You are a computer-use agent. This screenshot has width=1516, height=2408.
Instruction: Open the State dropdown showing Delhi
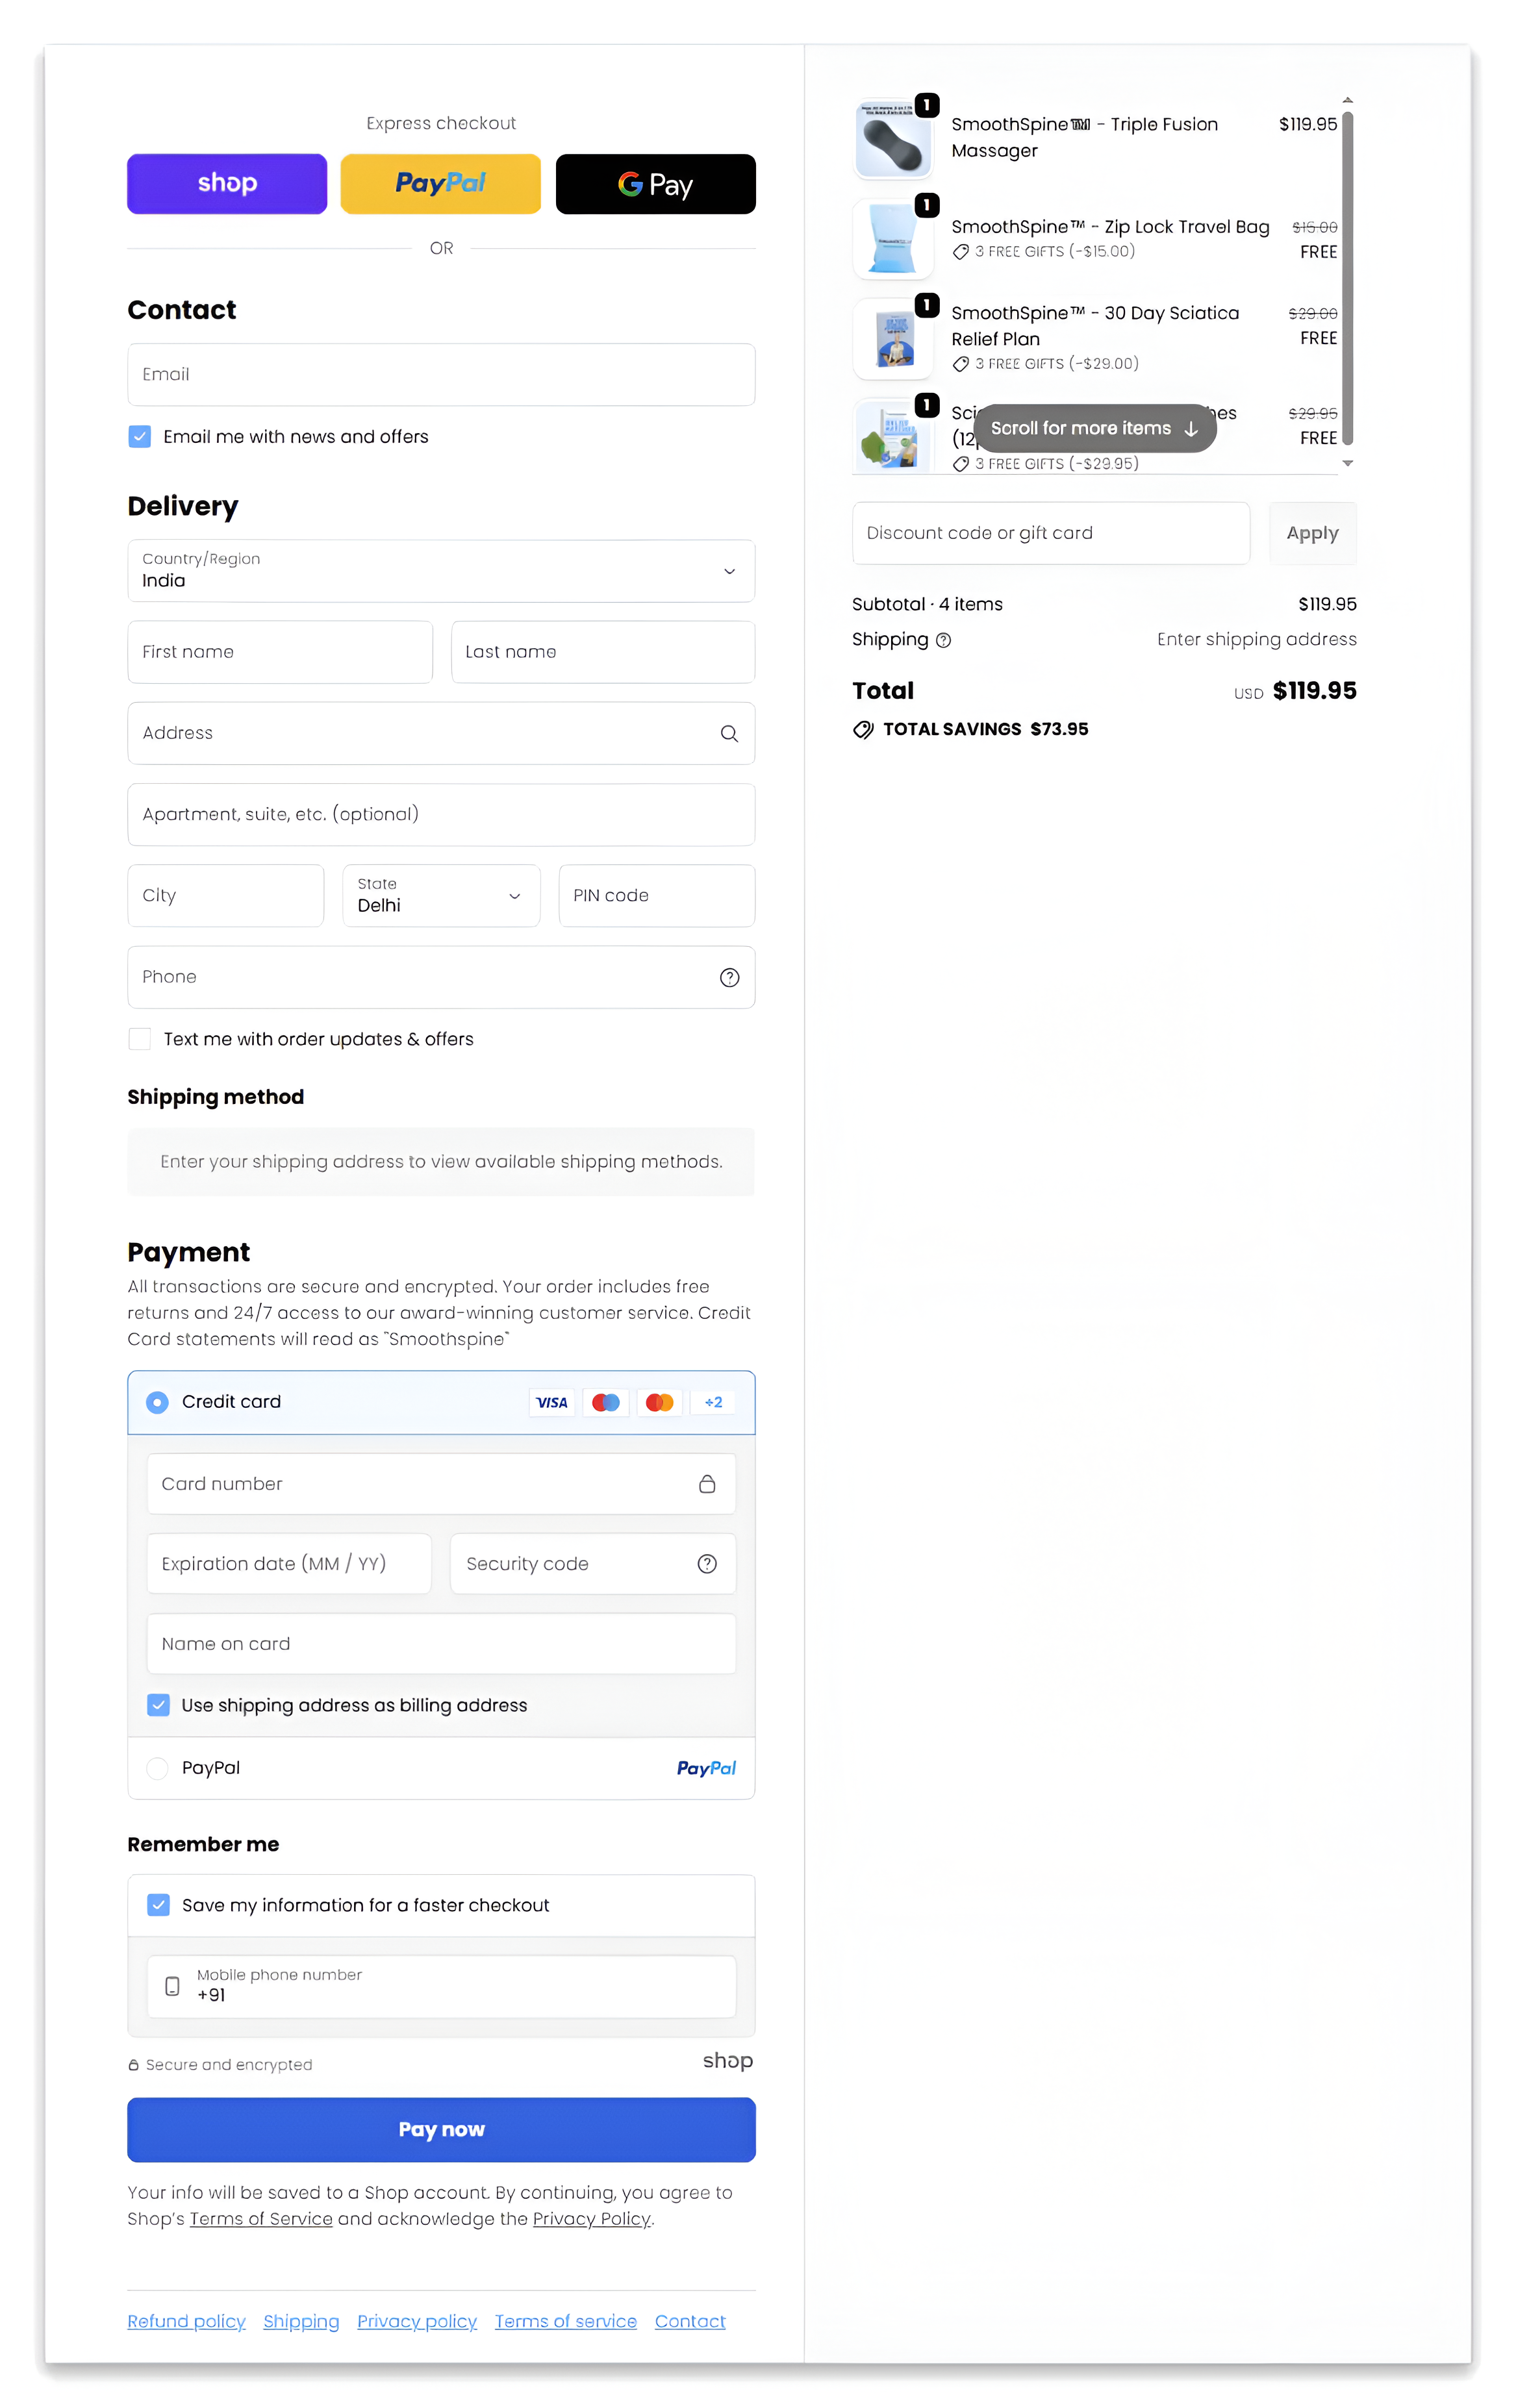[441, 895]
